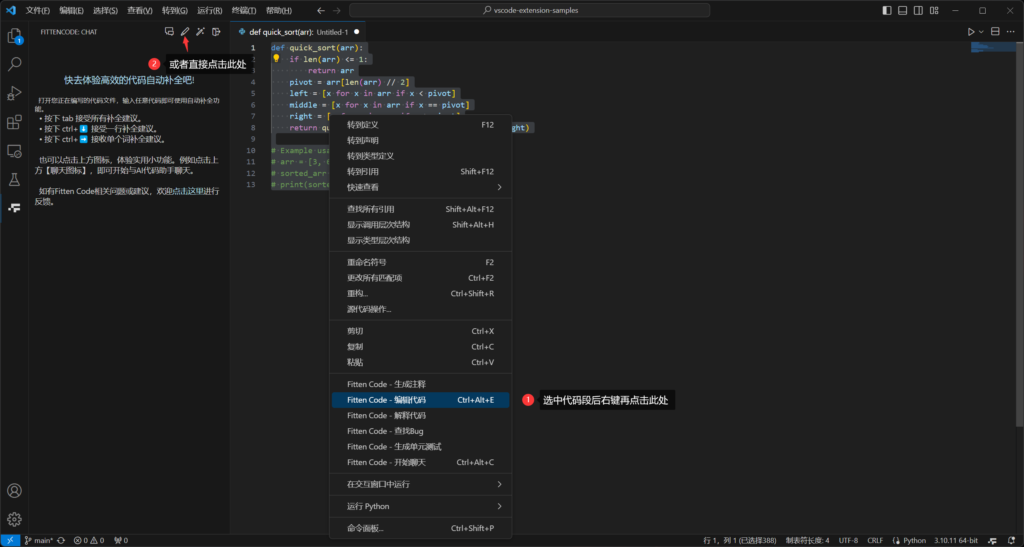Click the Fitten Code sidebar icon

[14, 208]
